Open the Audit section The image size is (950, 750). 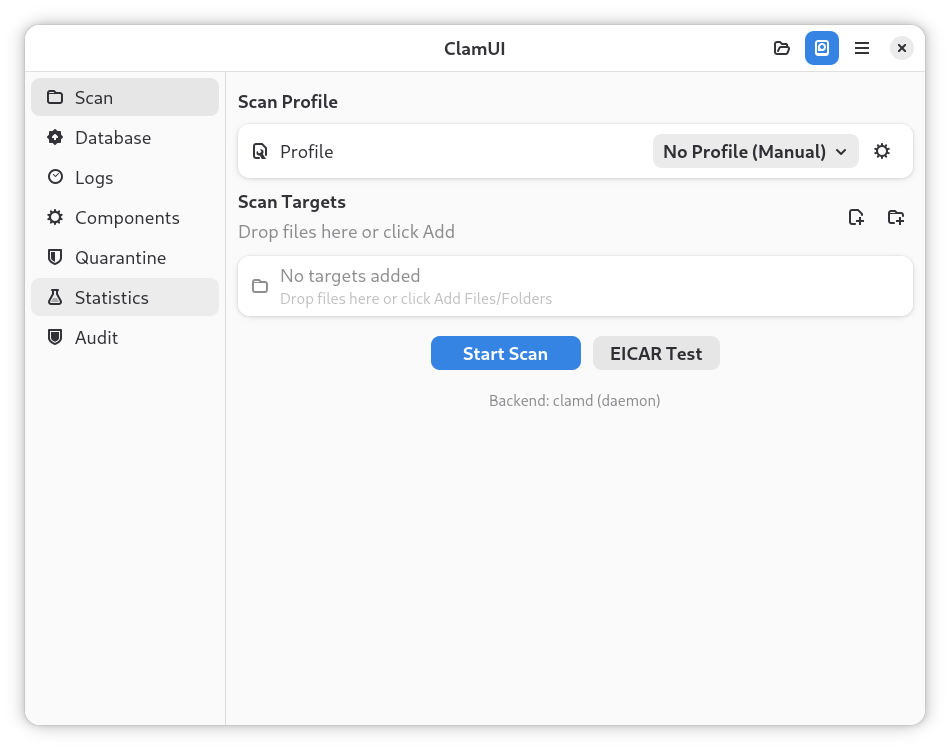[125, 337]
